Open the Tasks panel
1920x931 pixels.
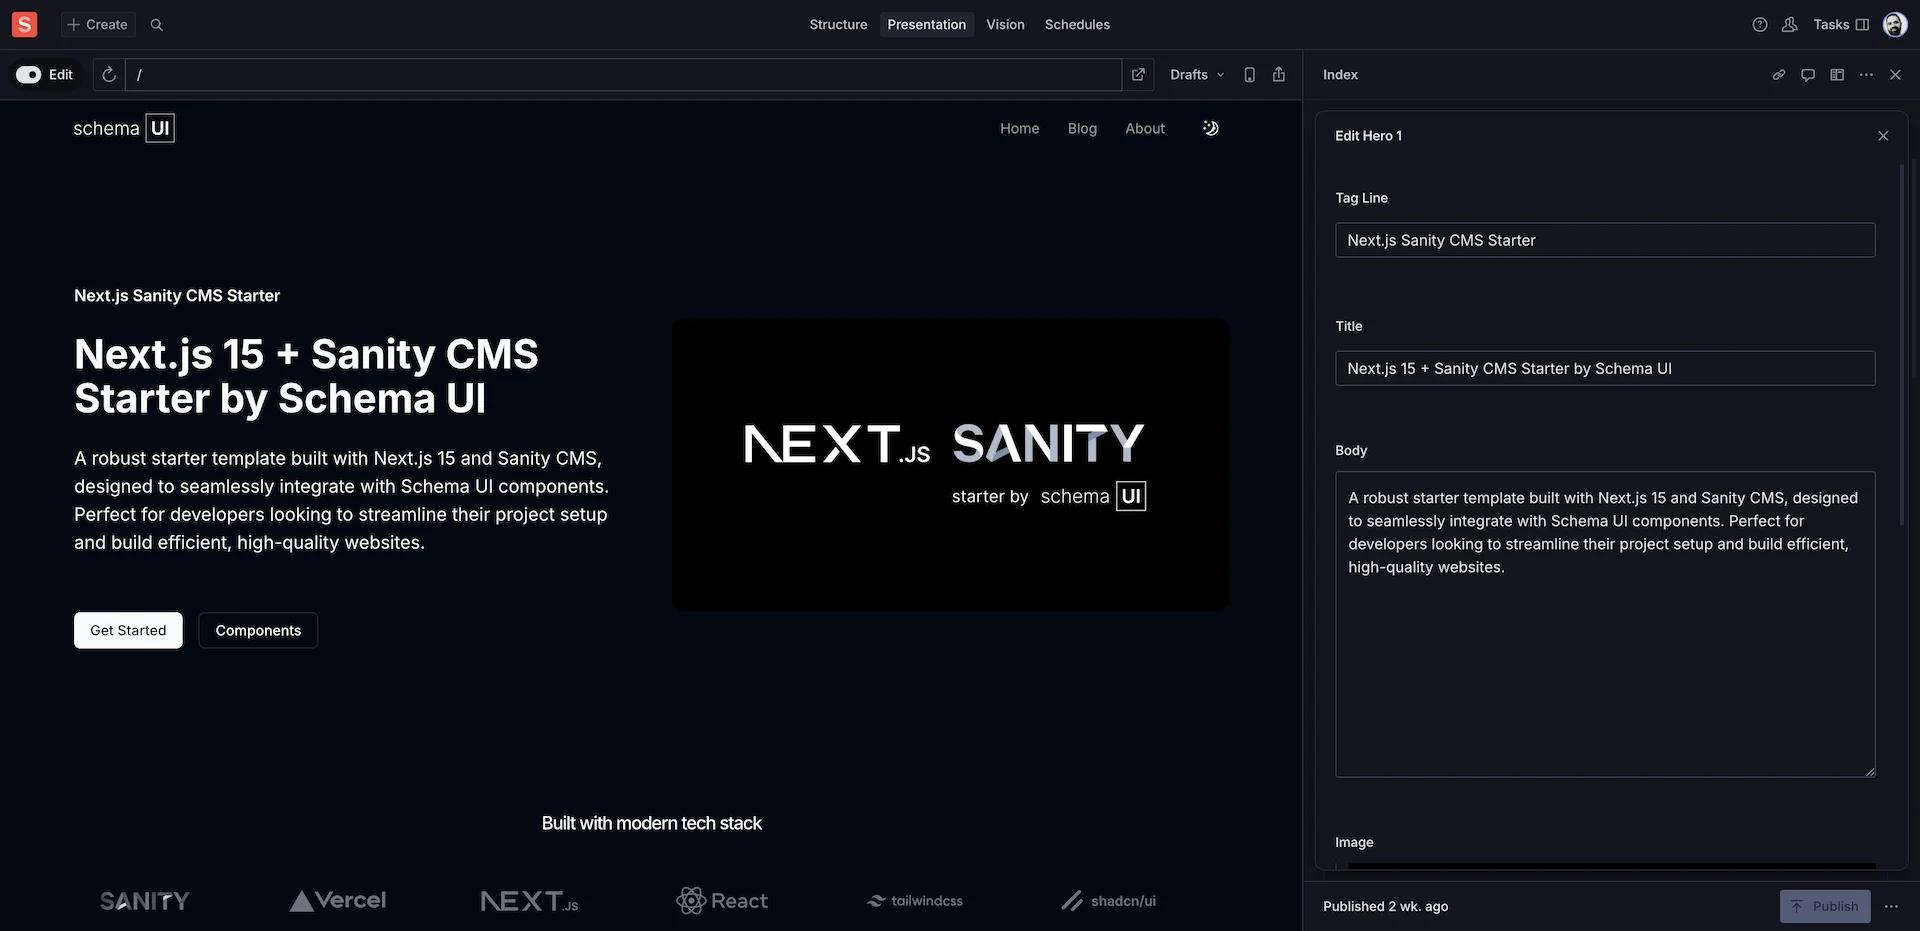tap(1841, 24)
